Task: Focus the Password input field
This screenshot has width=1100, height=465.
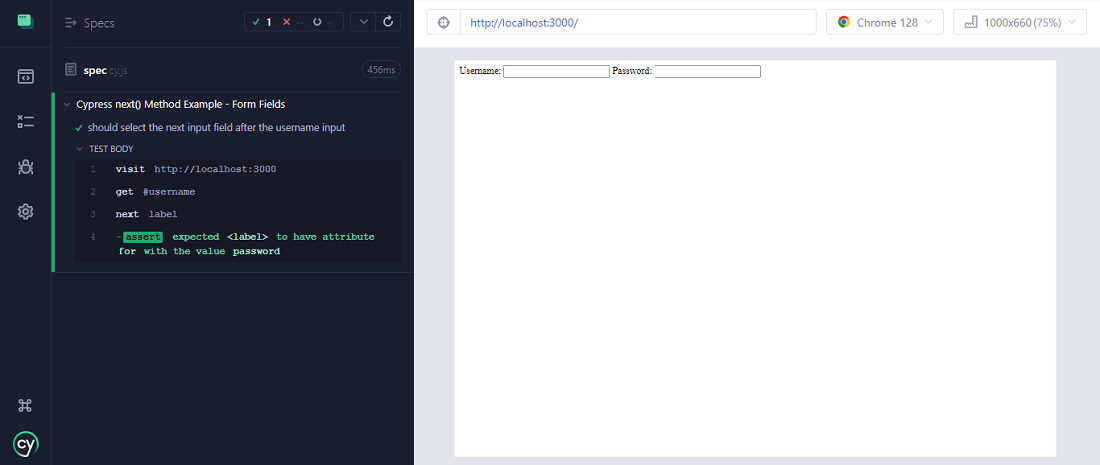Action: (708, 71)
